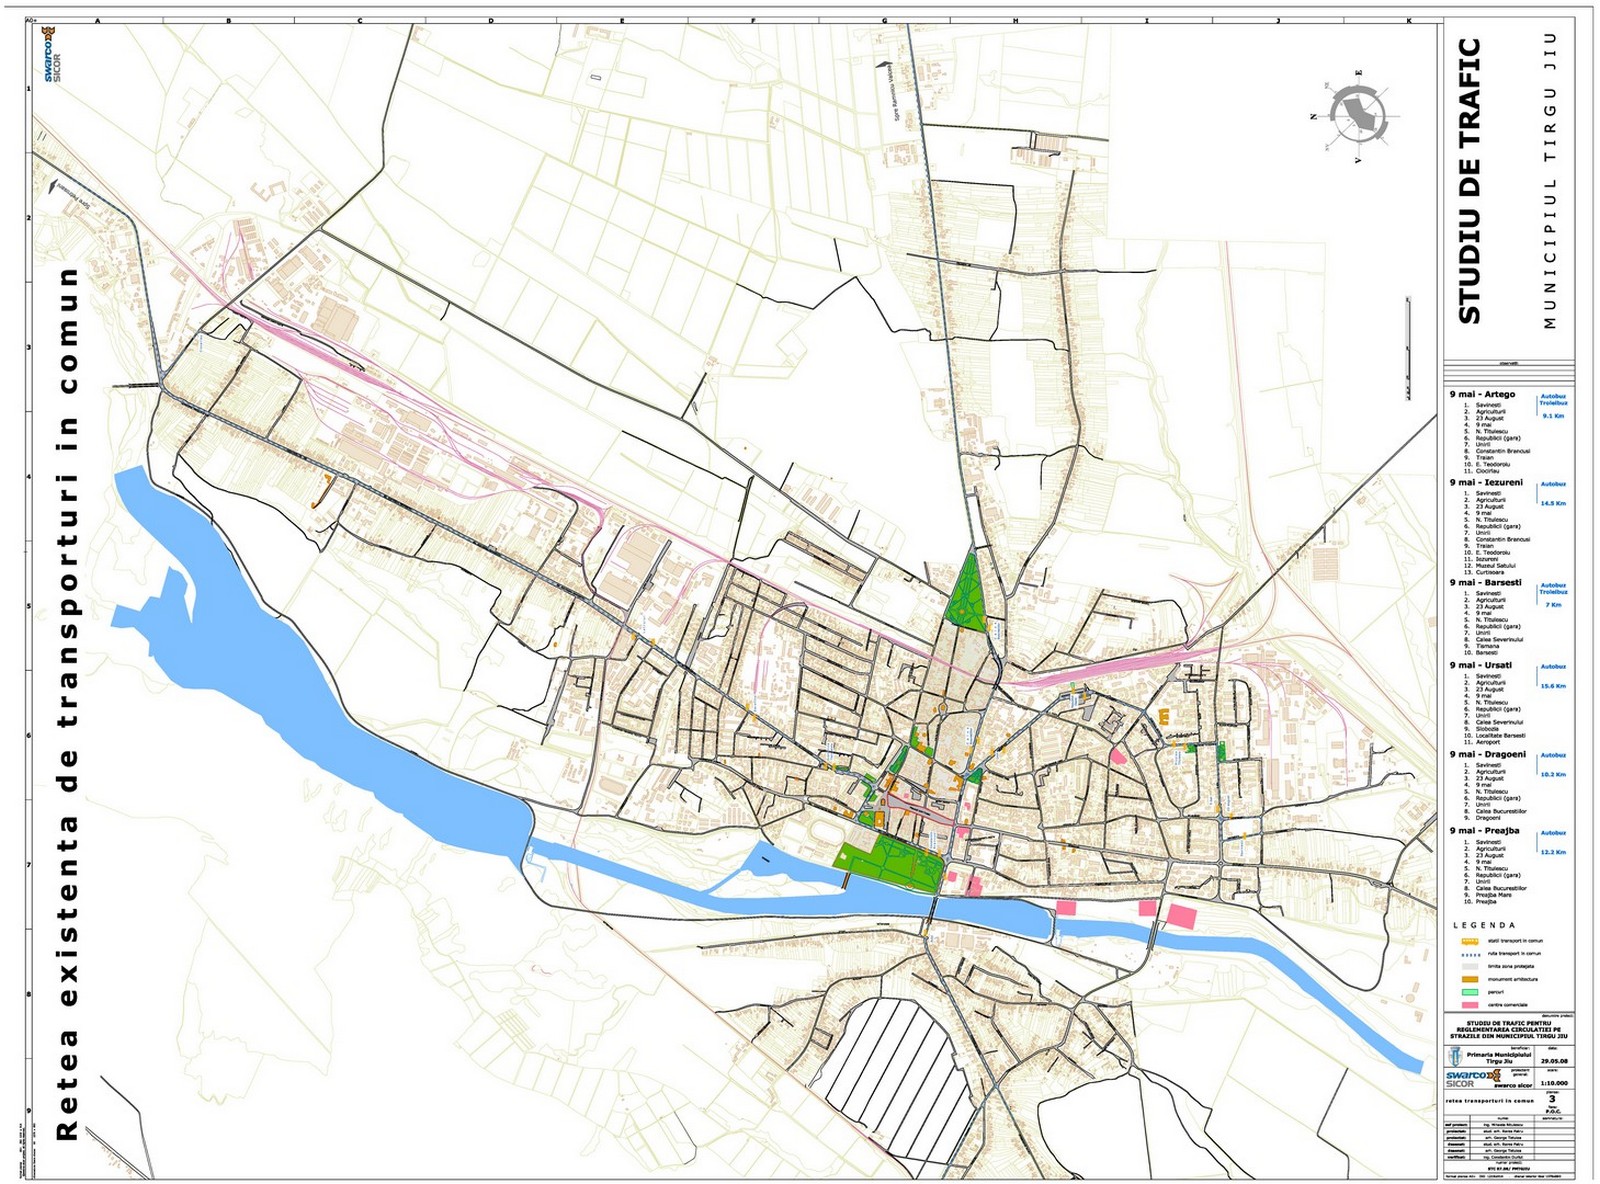The height and width of the screenshot is (1184, 1600).
Task: Select the orange architectural monument legend swatch
Action: pyautogui.click(x=1469, y=979)
